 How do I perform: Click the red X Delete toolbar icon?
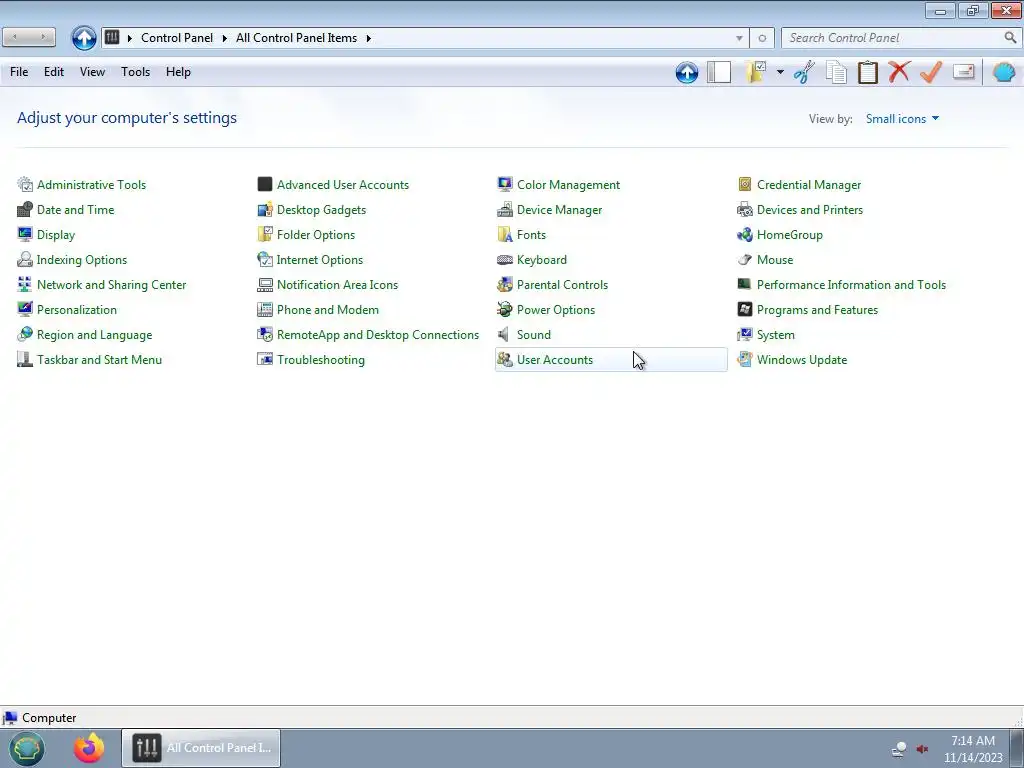(x=899, y=72)
